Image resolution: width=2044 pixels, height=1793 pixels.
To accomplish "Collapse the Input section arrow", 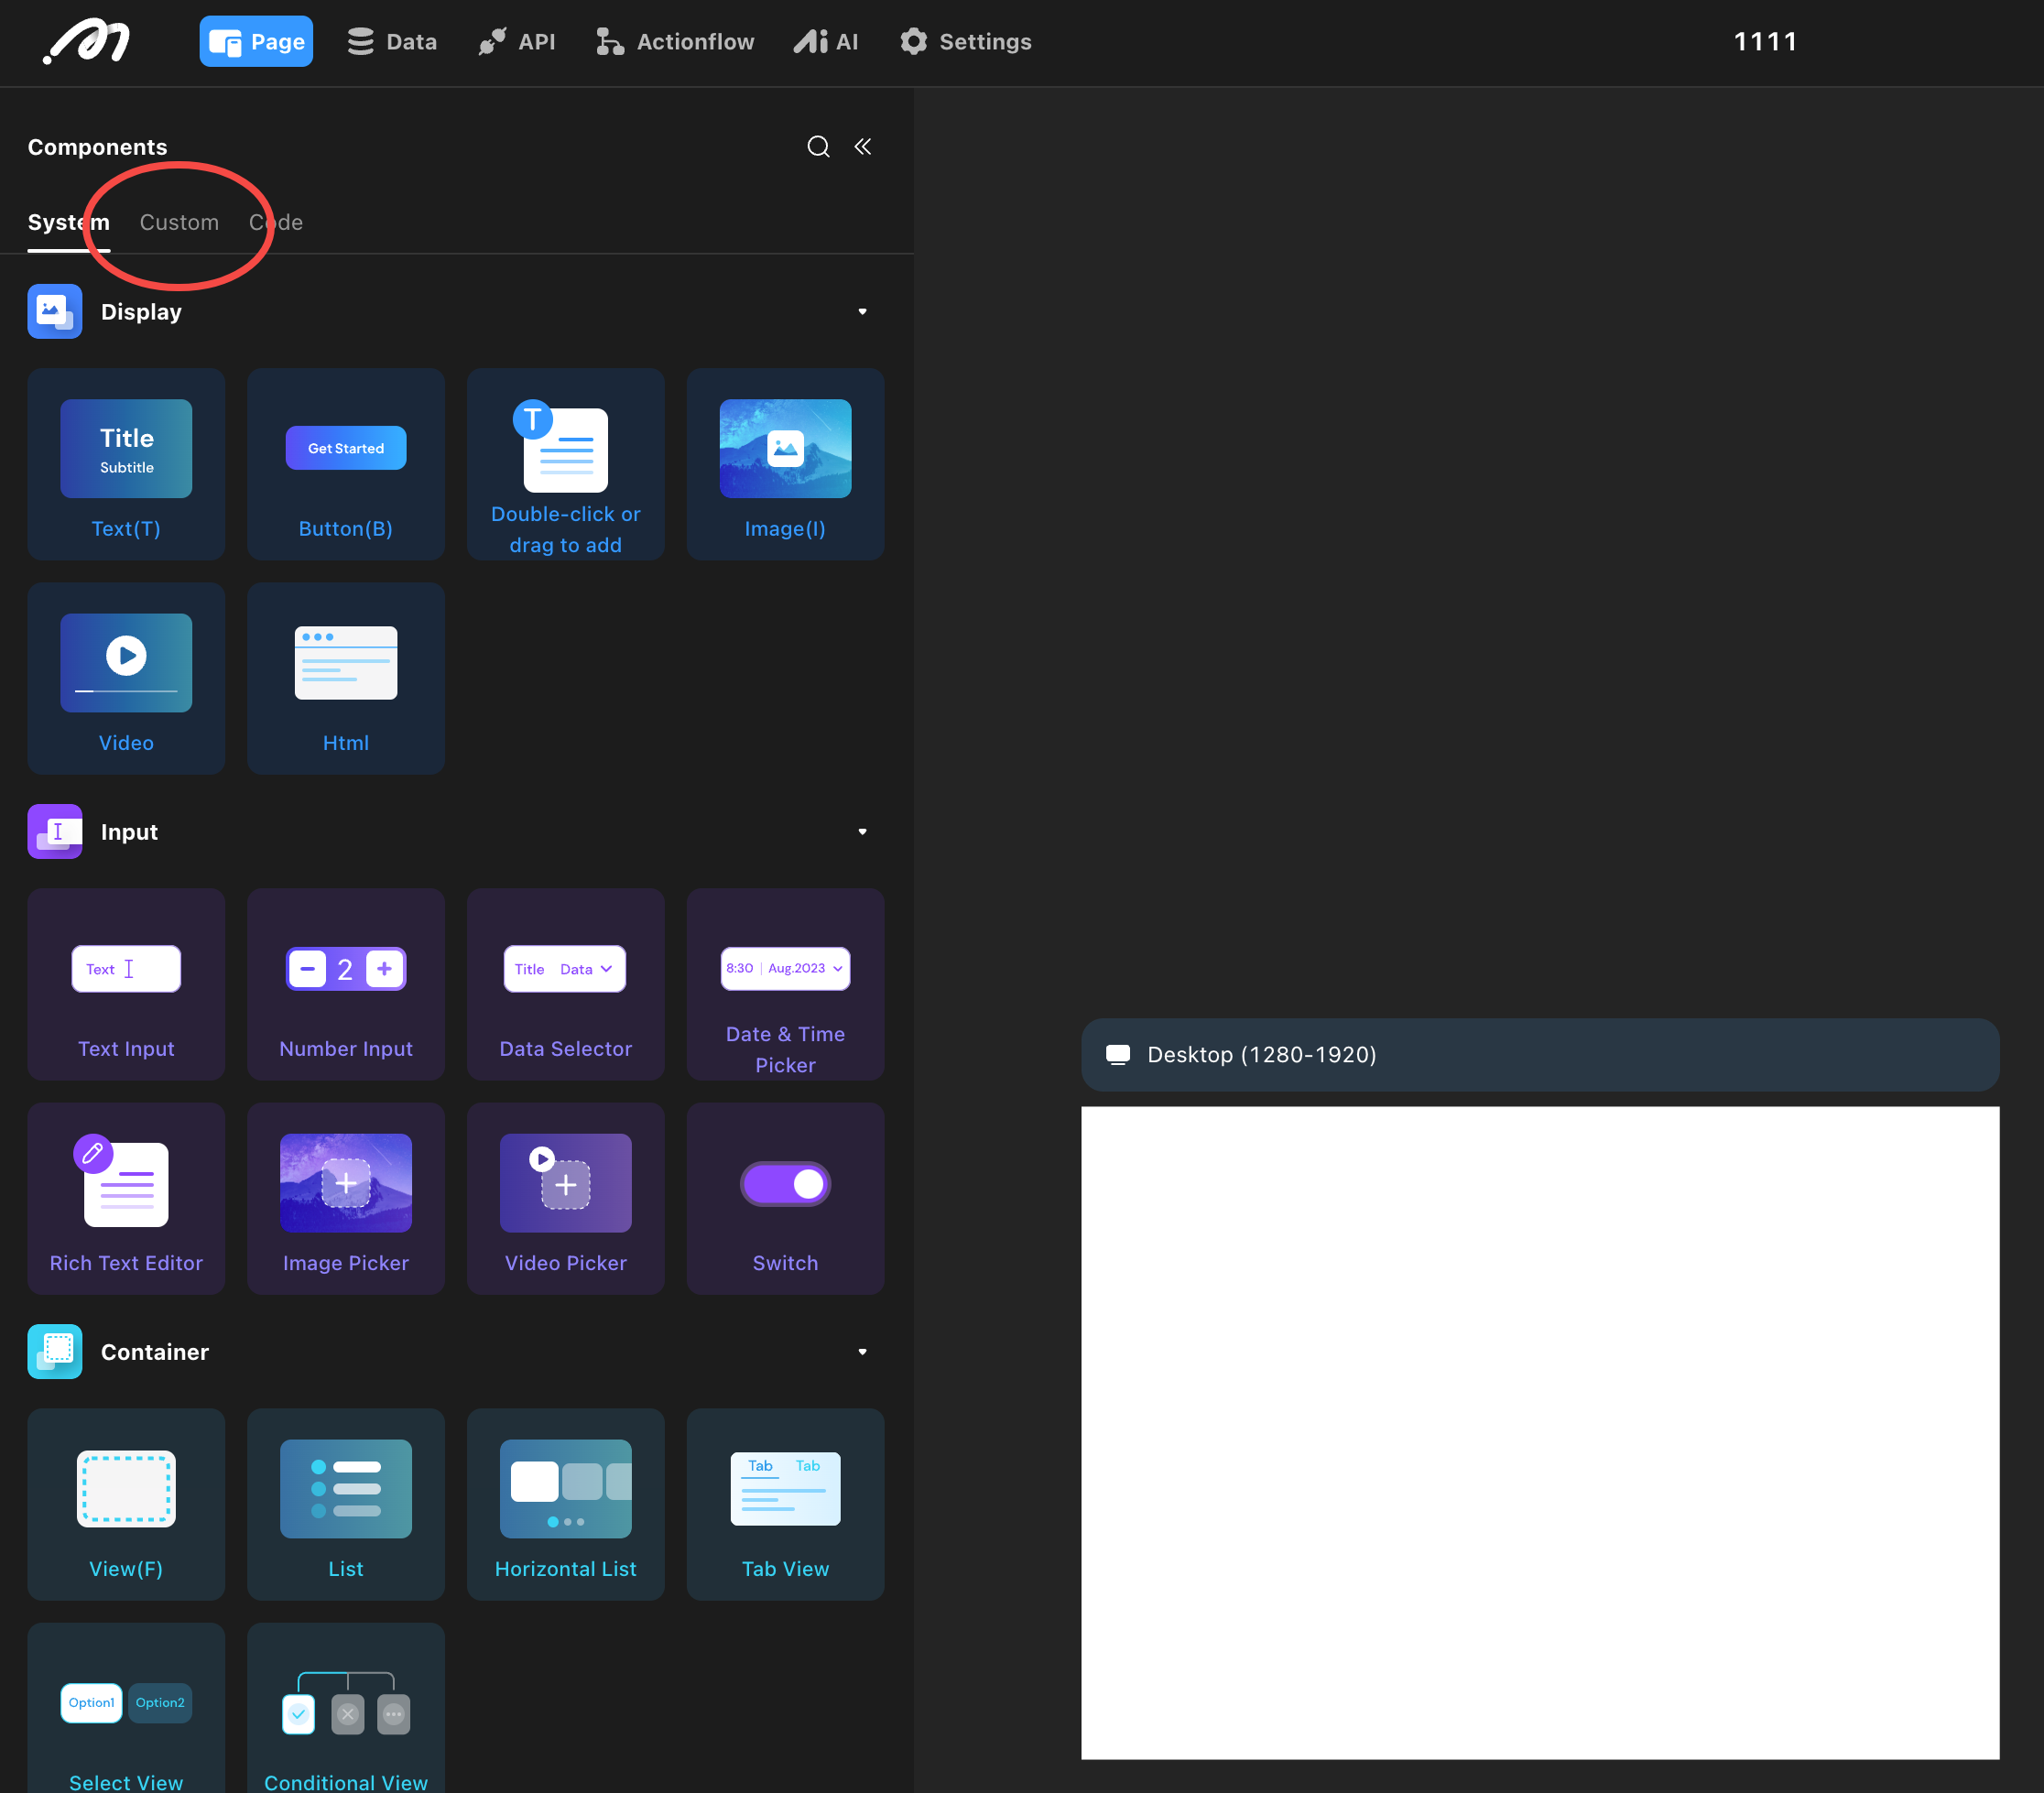I will click(x=862, y=832).
